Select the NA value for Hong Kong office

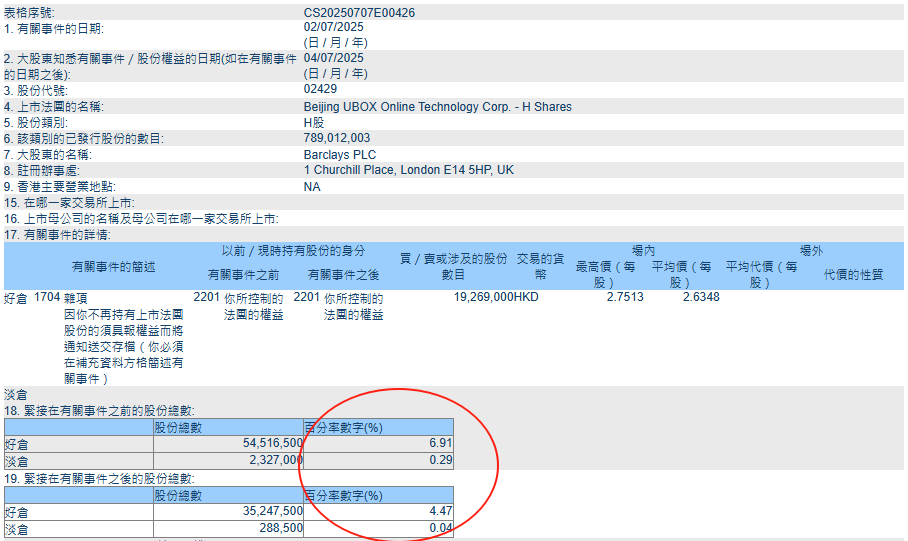point(312,187)
